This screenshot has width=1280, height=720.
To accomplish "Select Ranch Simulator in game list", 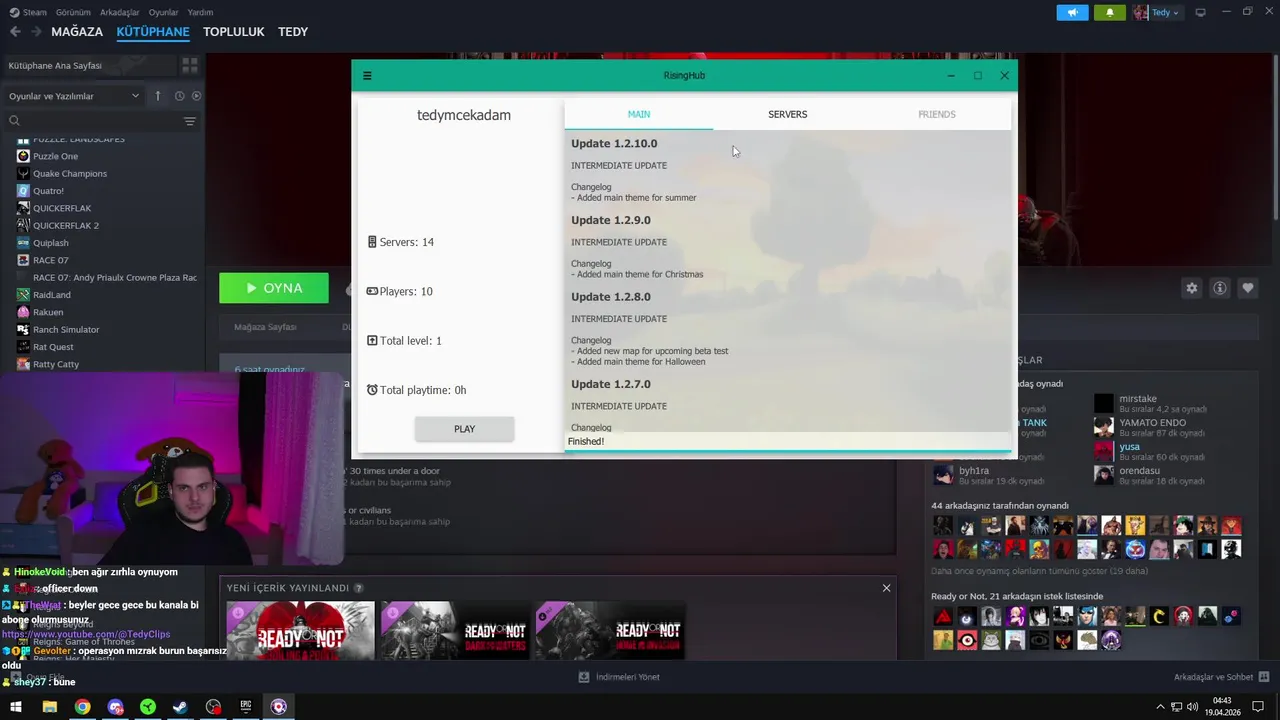I will 66,329.
